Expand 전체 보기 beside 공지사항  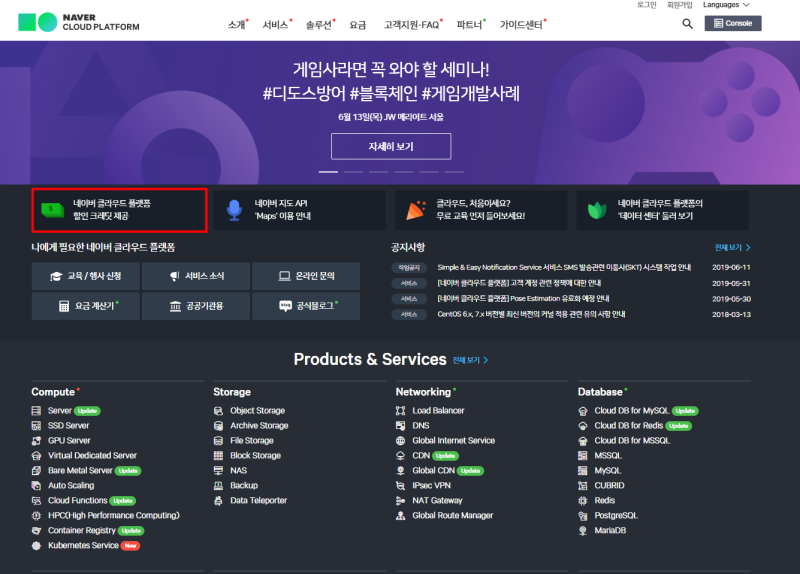pyautogui.click(x=733, y=247)
